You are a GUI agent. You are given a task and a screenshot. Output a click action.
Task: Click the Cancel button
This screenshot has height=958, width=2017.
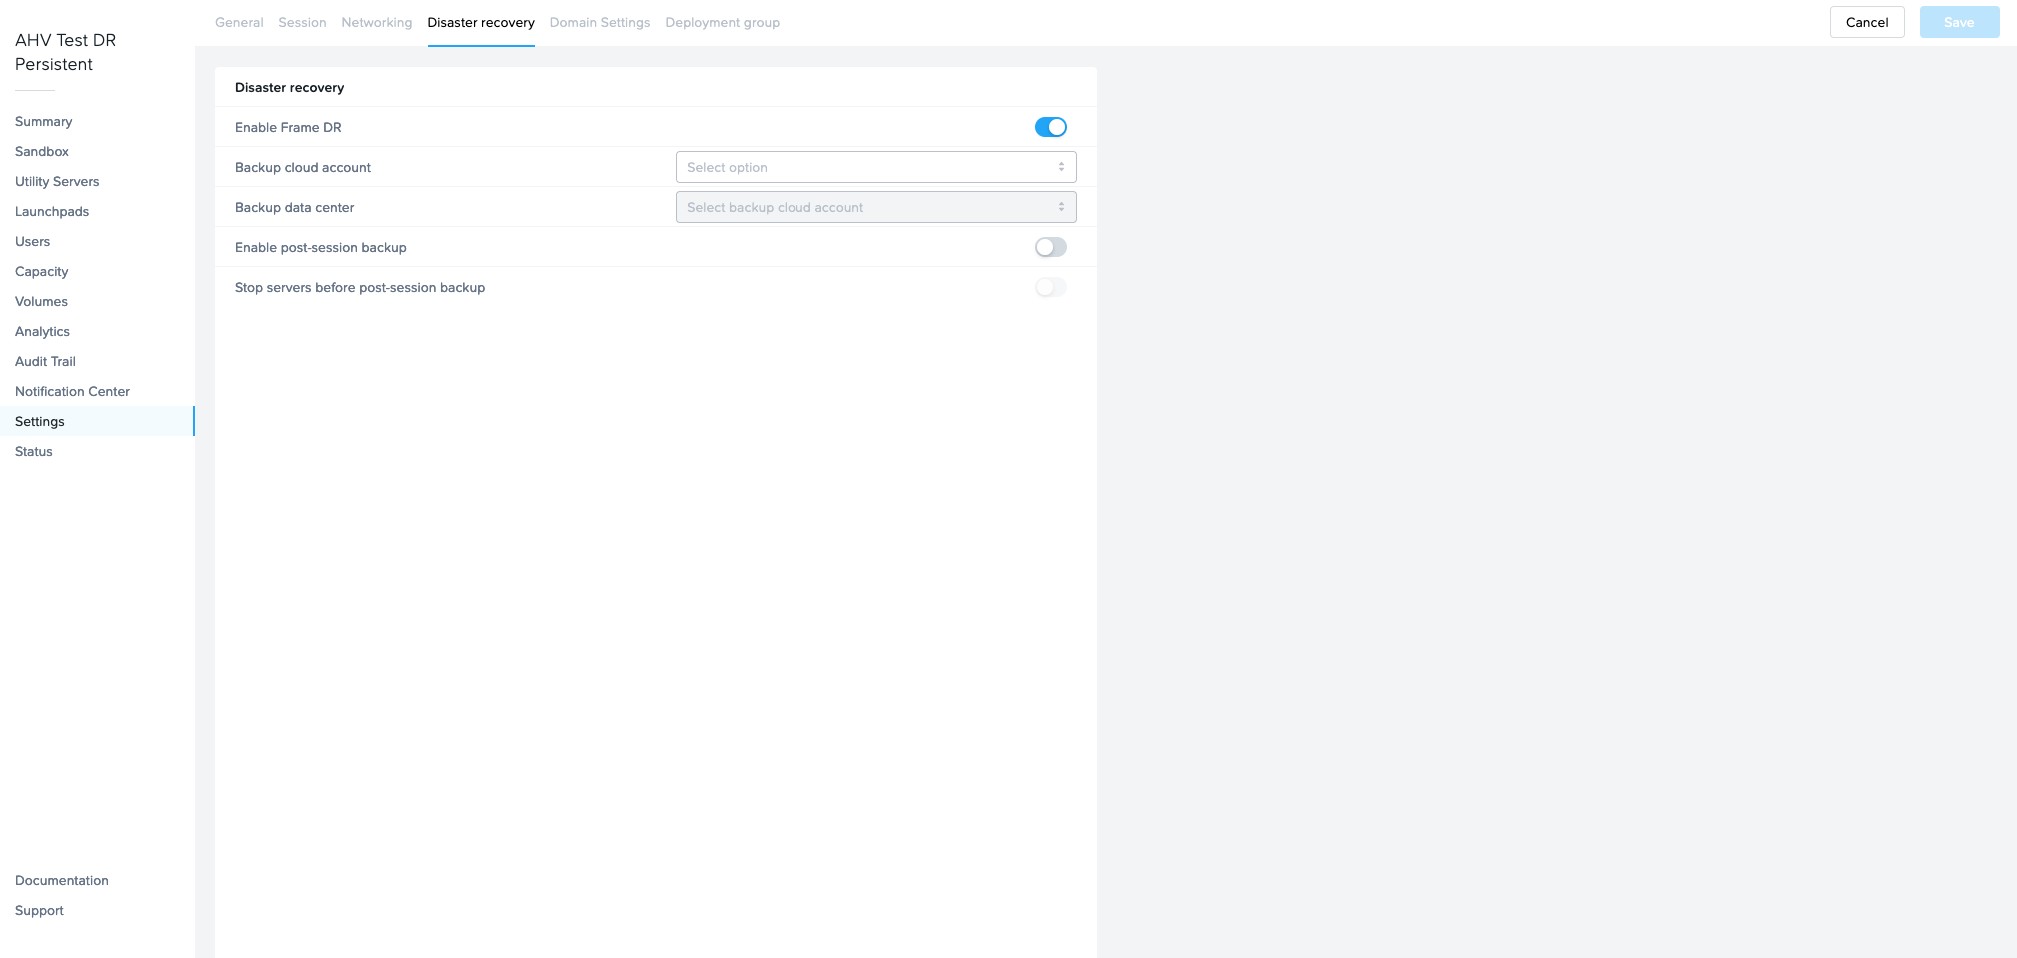click(1866, 22)
